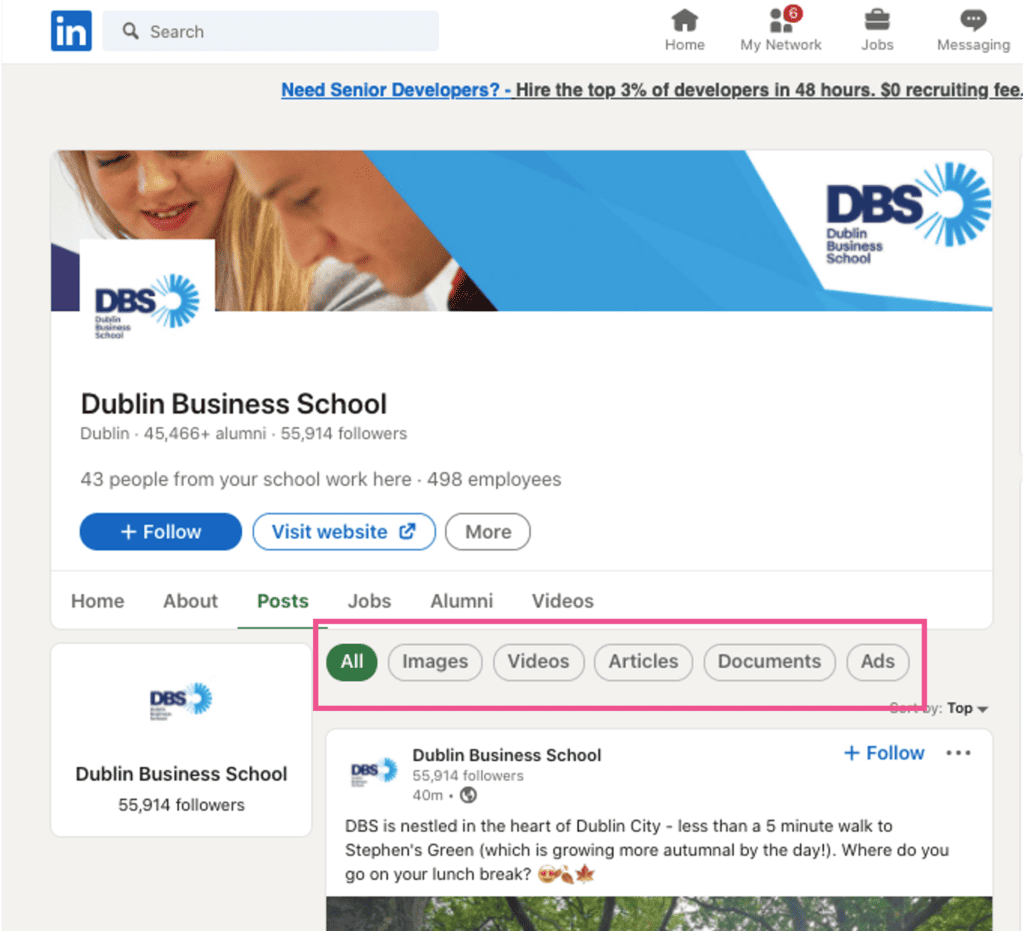Open the More button menu

pos(488,531)
